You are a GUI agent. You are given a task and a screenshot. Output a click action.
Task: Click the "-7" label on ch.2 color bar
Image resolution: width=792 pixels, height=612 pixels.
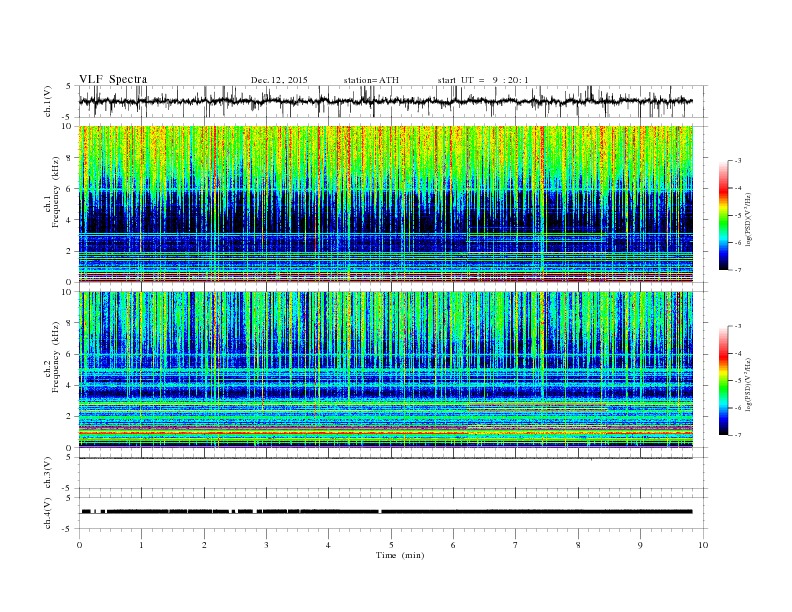[738, 435]
